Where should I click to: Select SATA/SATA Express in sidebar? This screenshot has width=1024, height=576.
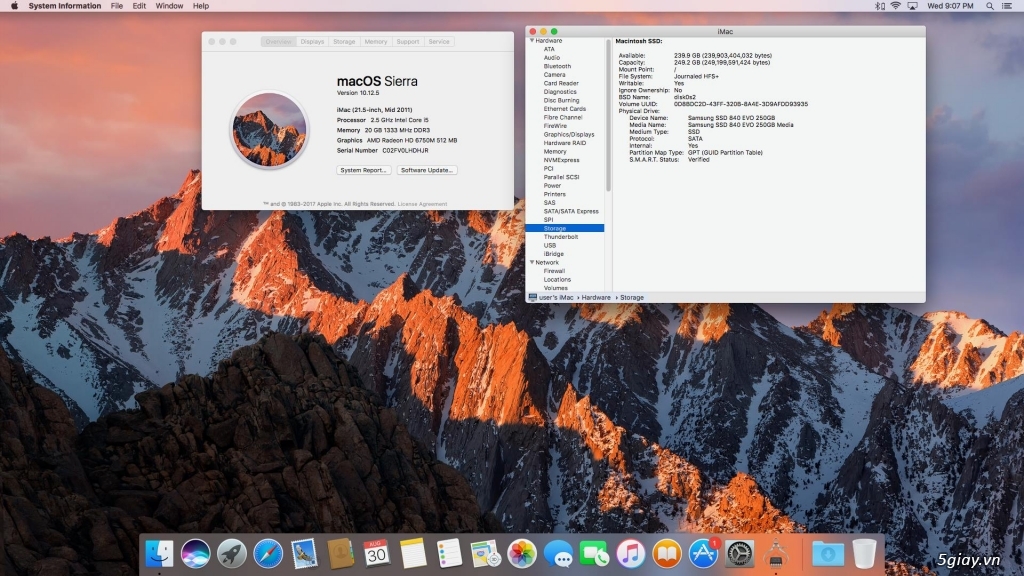coord(571,211)
